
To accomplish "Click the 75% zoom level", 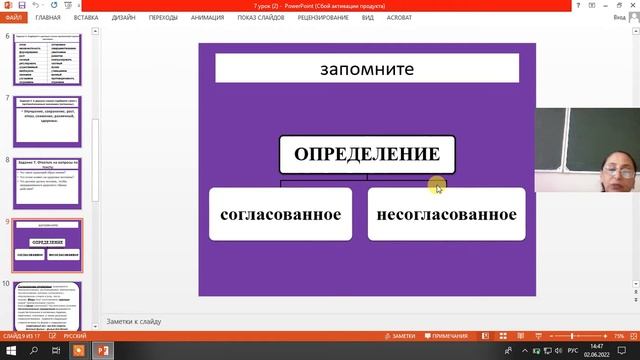I will coord(619,336).
